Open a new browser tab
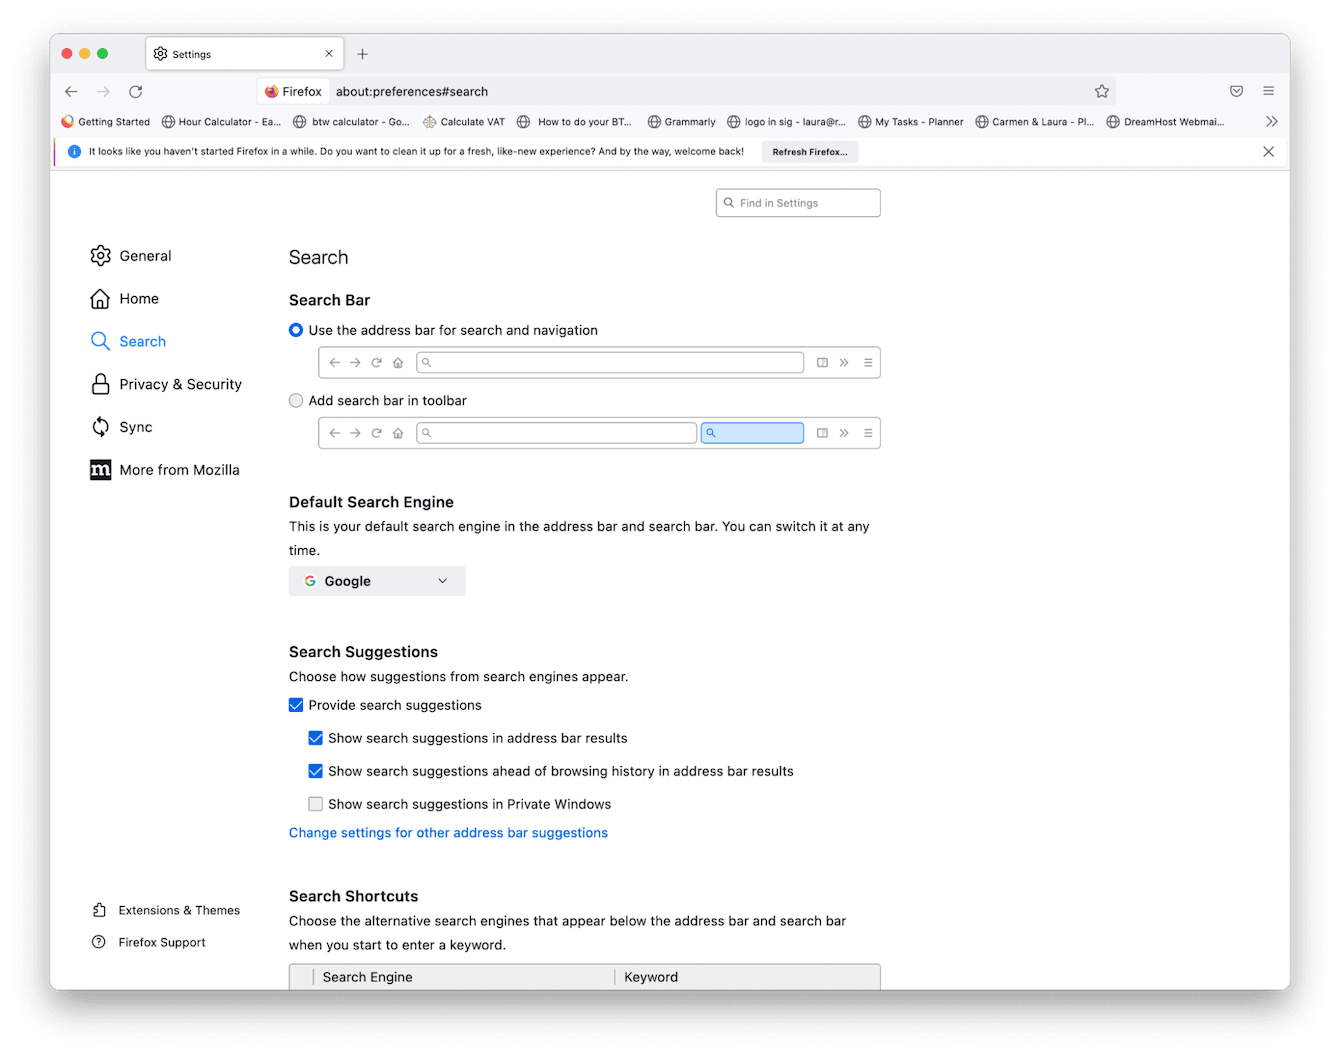The width and height of the screenshot is (1340, 1056). [362, 53]
